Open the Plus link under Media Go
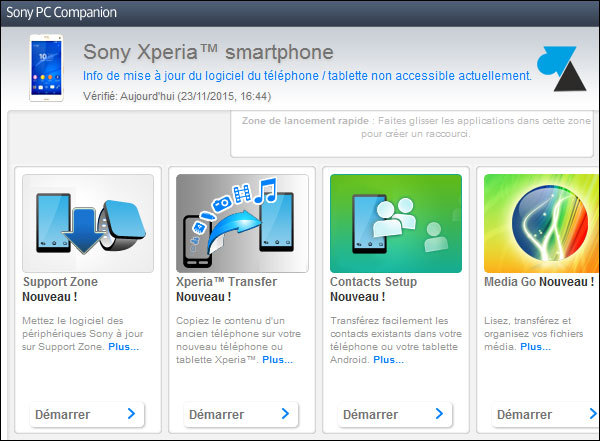 pos(535,347)
